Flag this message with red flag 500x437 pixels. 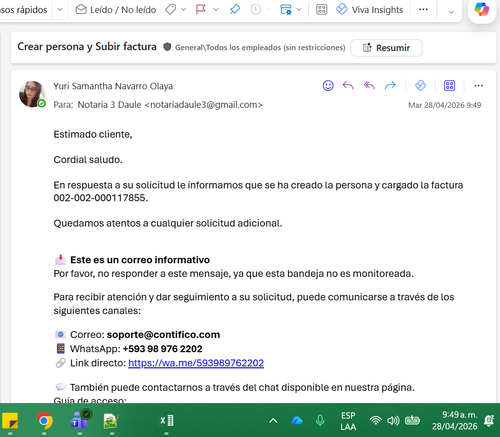tap(200, 10)
